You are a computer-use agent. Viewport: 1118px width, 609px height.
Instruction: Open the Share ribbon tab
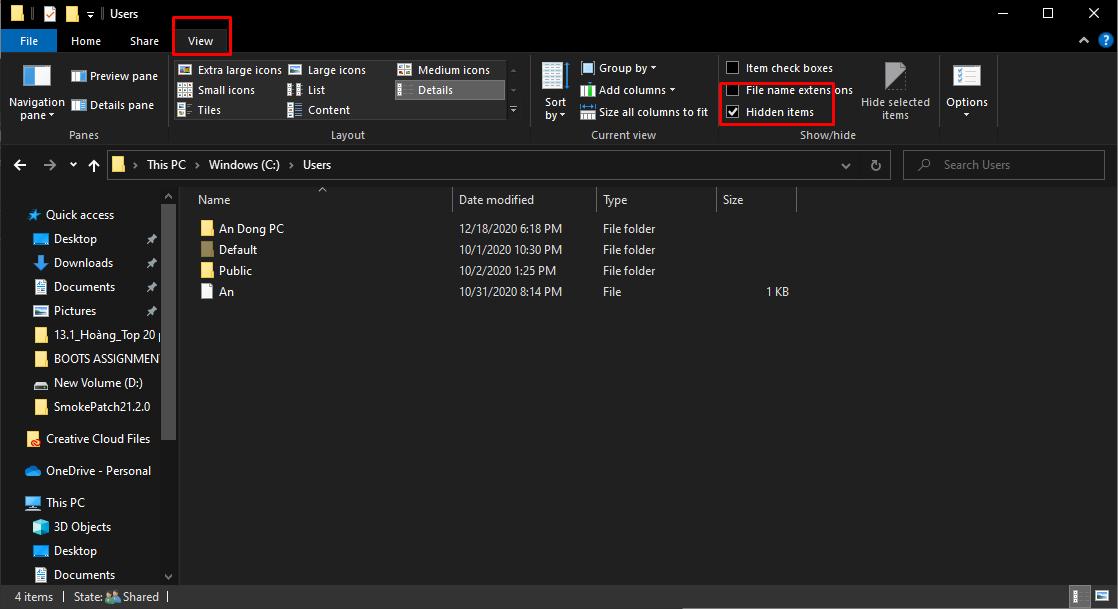point(144,41)
